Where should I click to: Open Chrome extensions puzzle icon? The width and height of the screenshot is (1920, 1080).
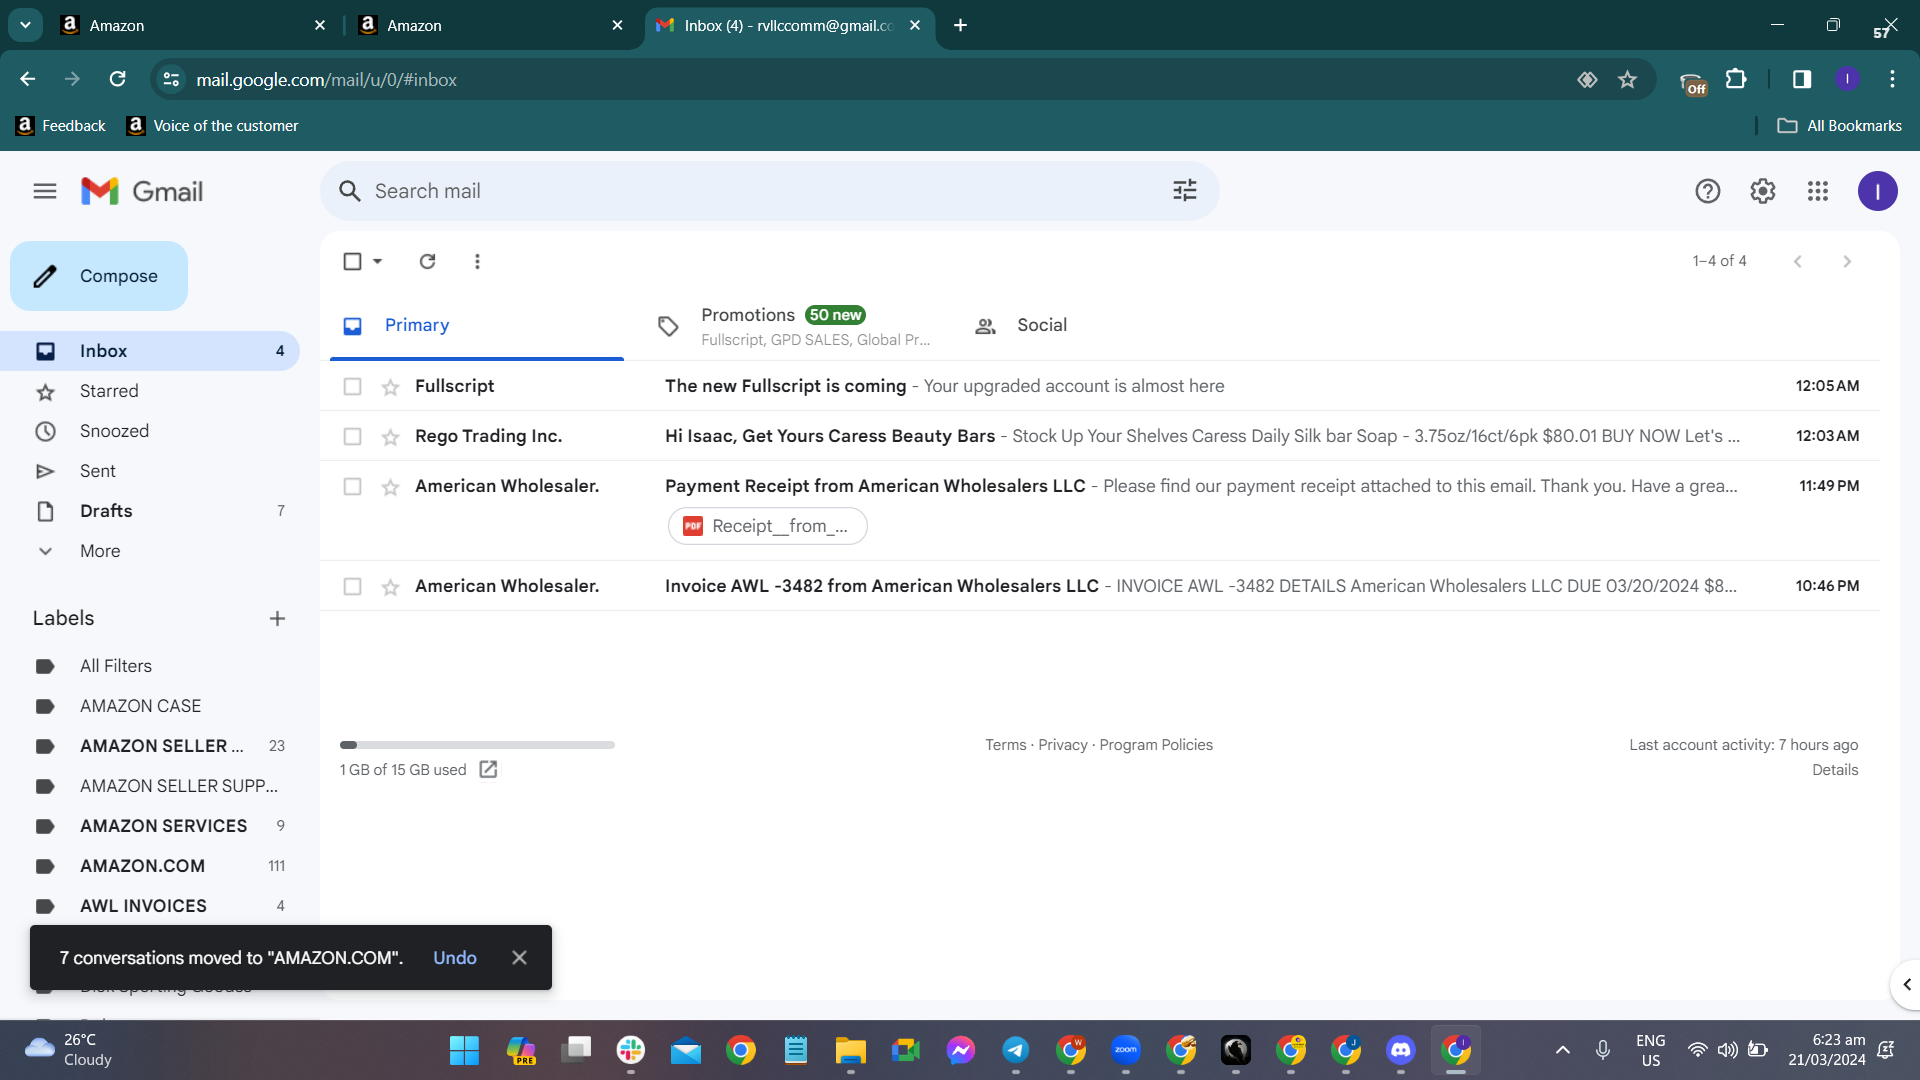(1737, 79)
